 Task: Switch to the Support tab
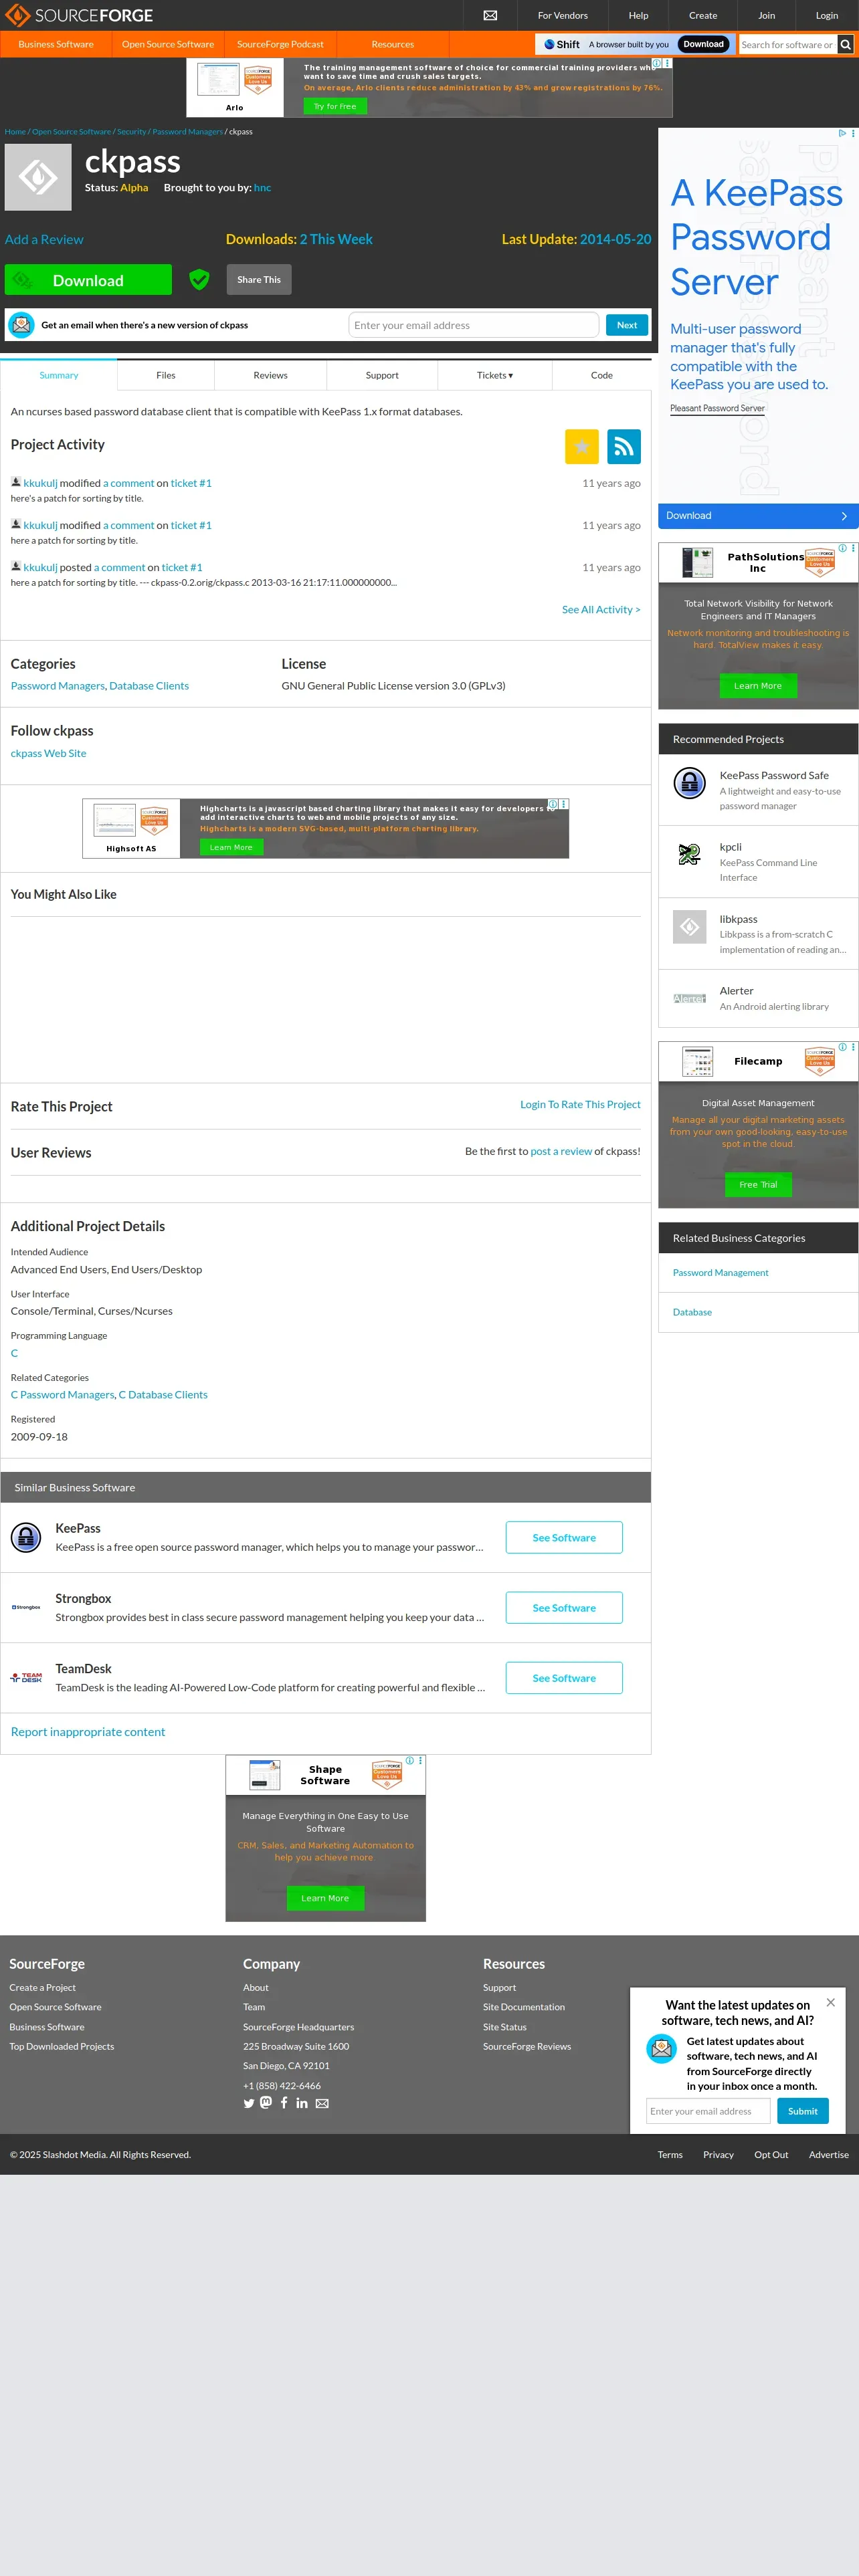(x=382, y=375)
